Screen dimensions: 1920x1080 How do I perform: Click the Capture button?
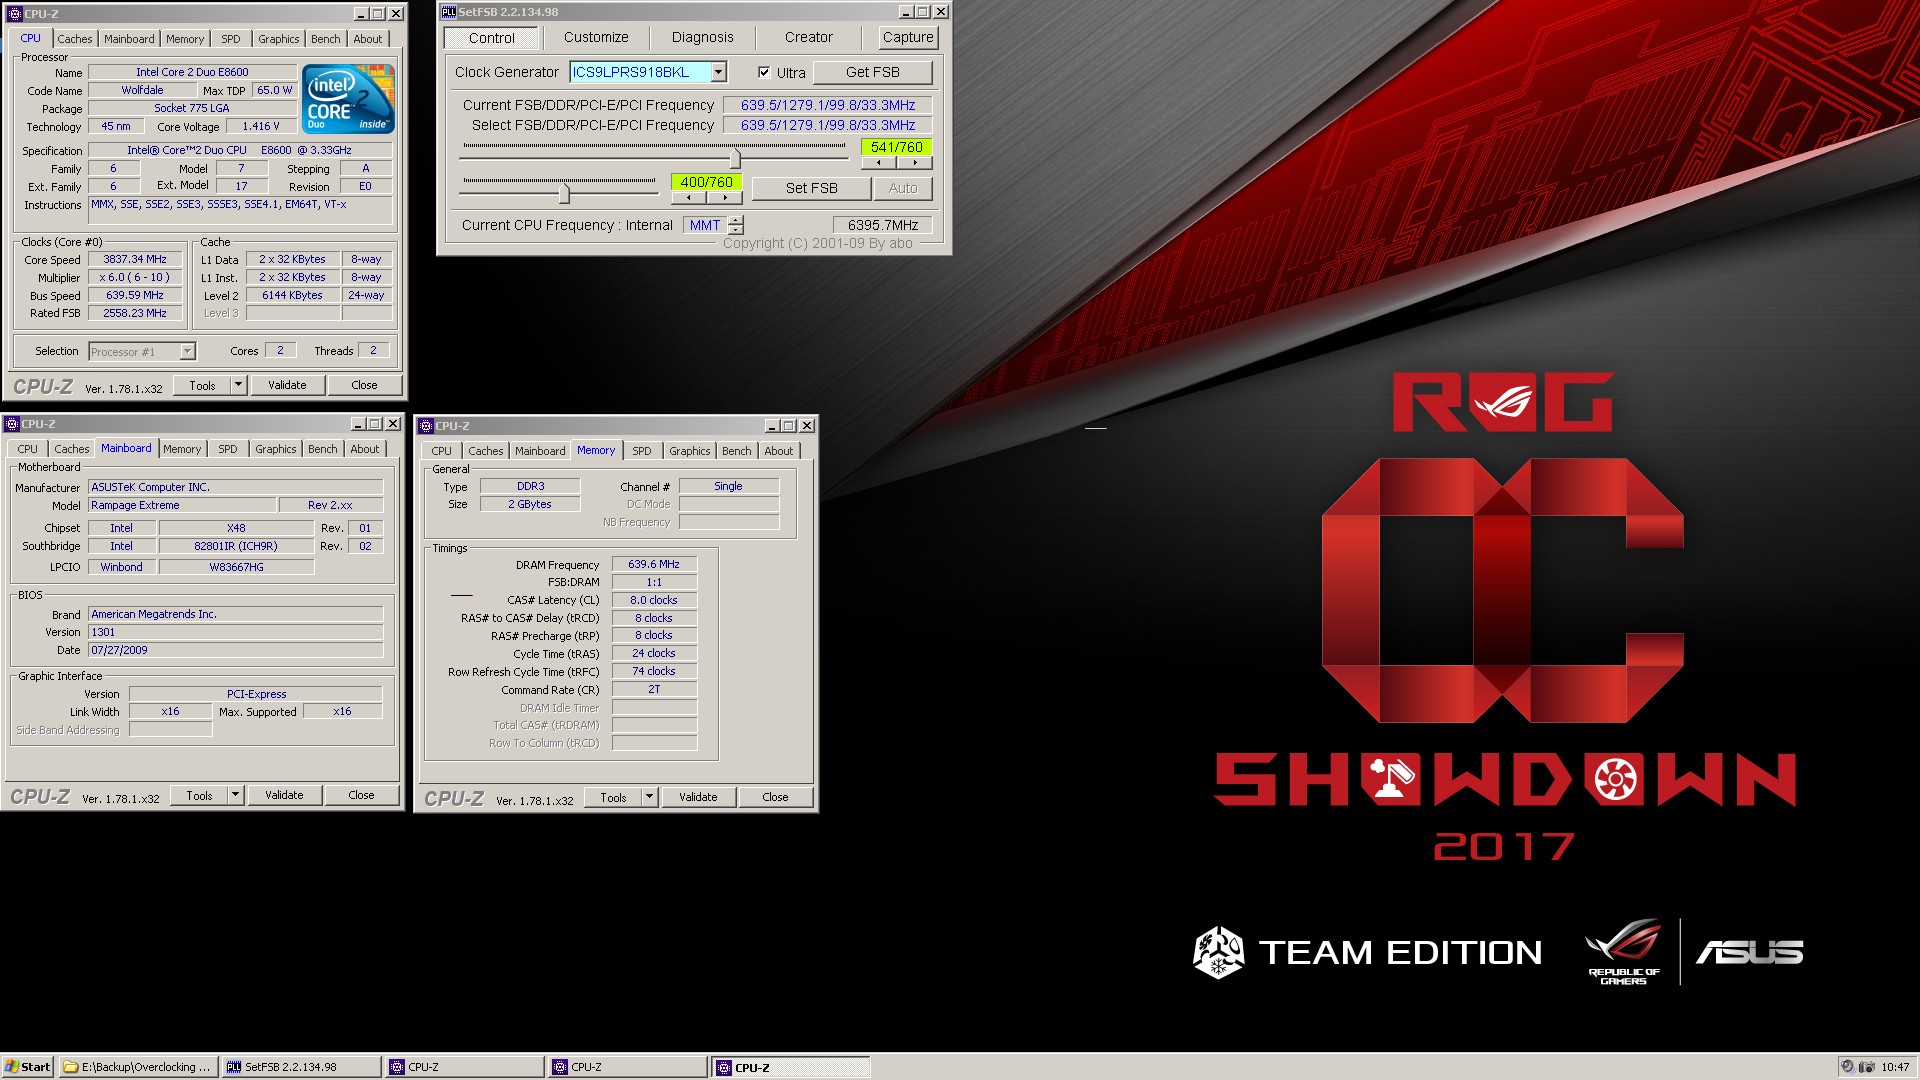point(908,37)
